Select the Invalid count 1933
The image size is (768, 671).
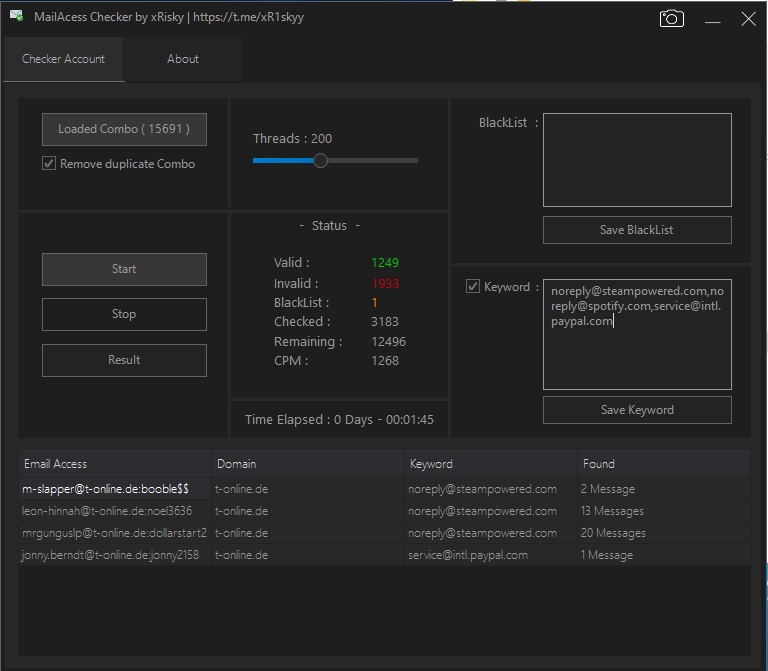[385, 284]
